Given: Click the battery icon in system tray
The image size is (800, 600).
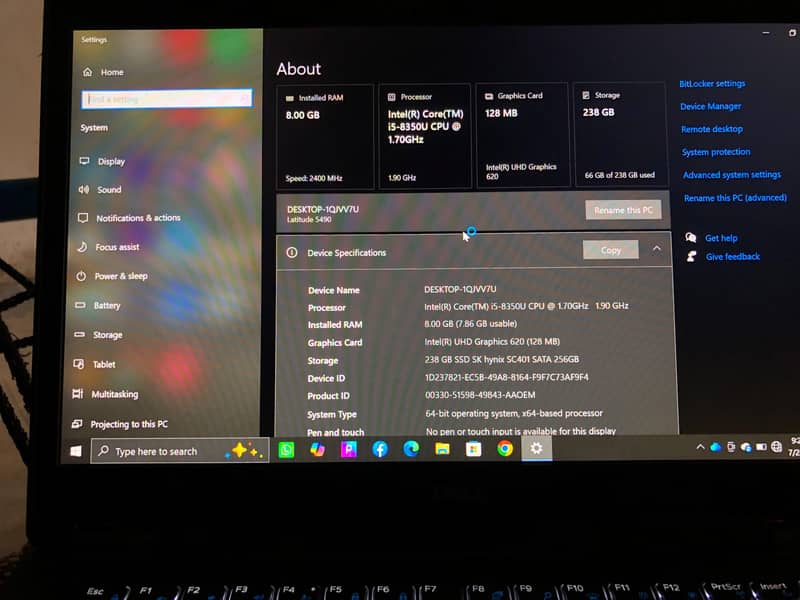Looking at the screenshot, I should click(761, 447).
